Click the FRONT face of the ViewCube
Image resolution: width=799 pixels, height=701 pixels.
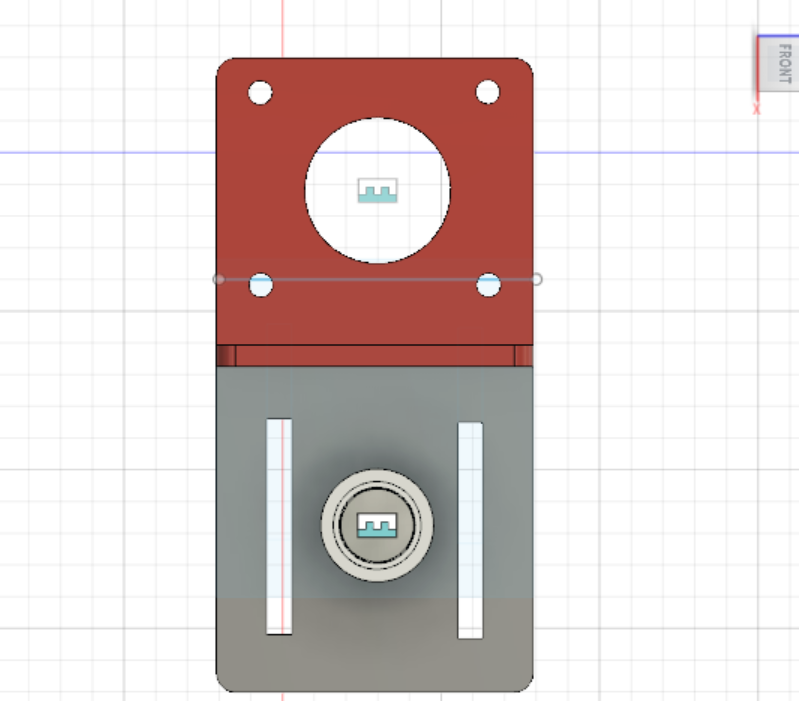(x=779, y=64)
